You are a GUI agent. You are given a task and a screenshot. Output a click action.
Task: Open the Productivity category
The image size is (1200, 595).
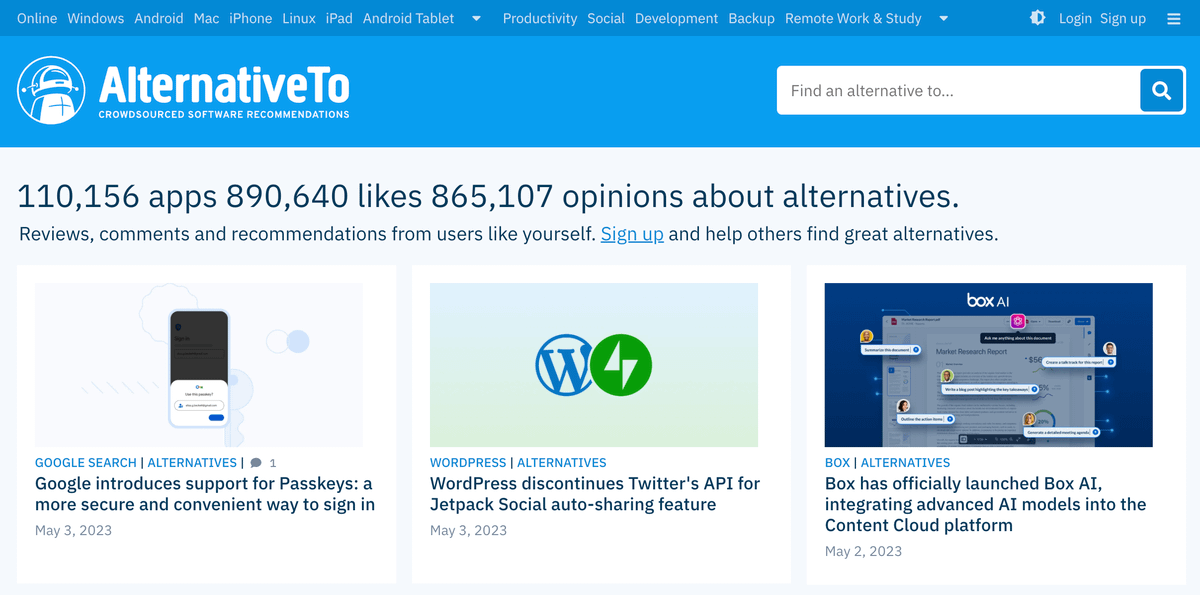pyautogui.click(x=540, y=18)
